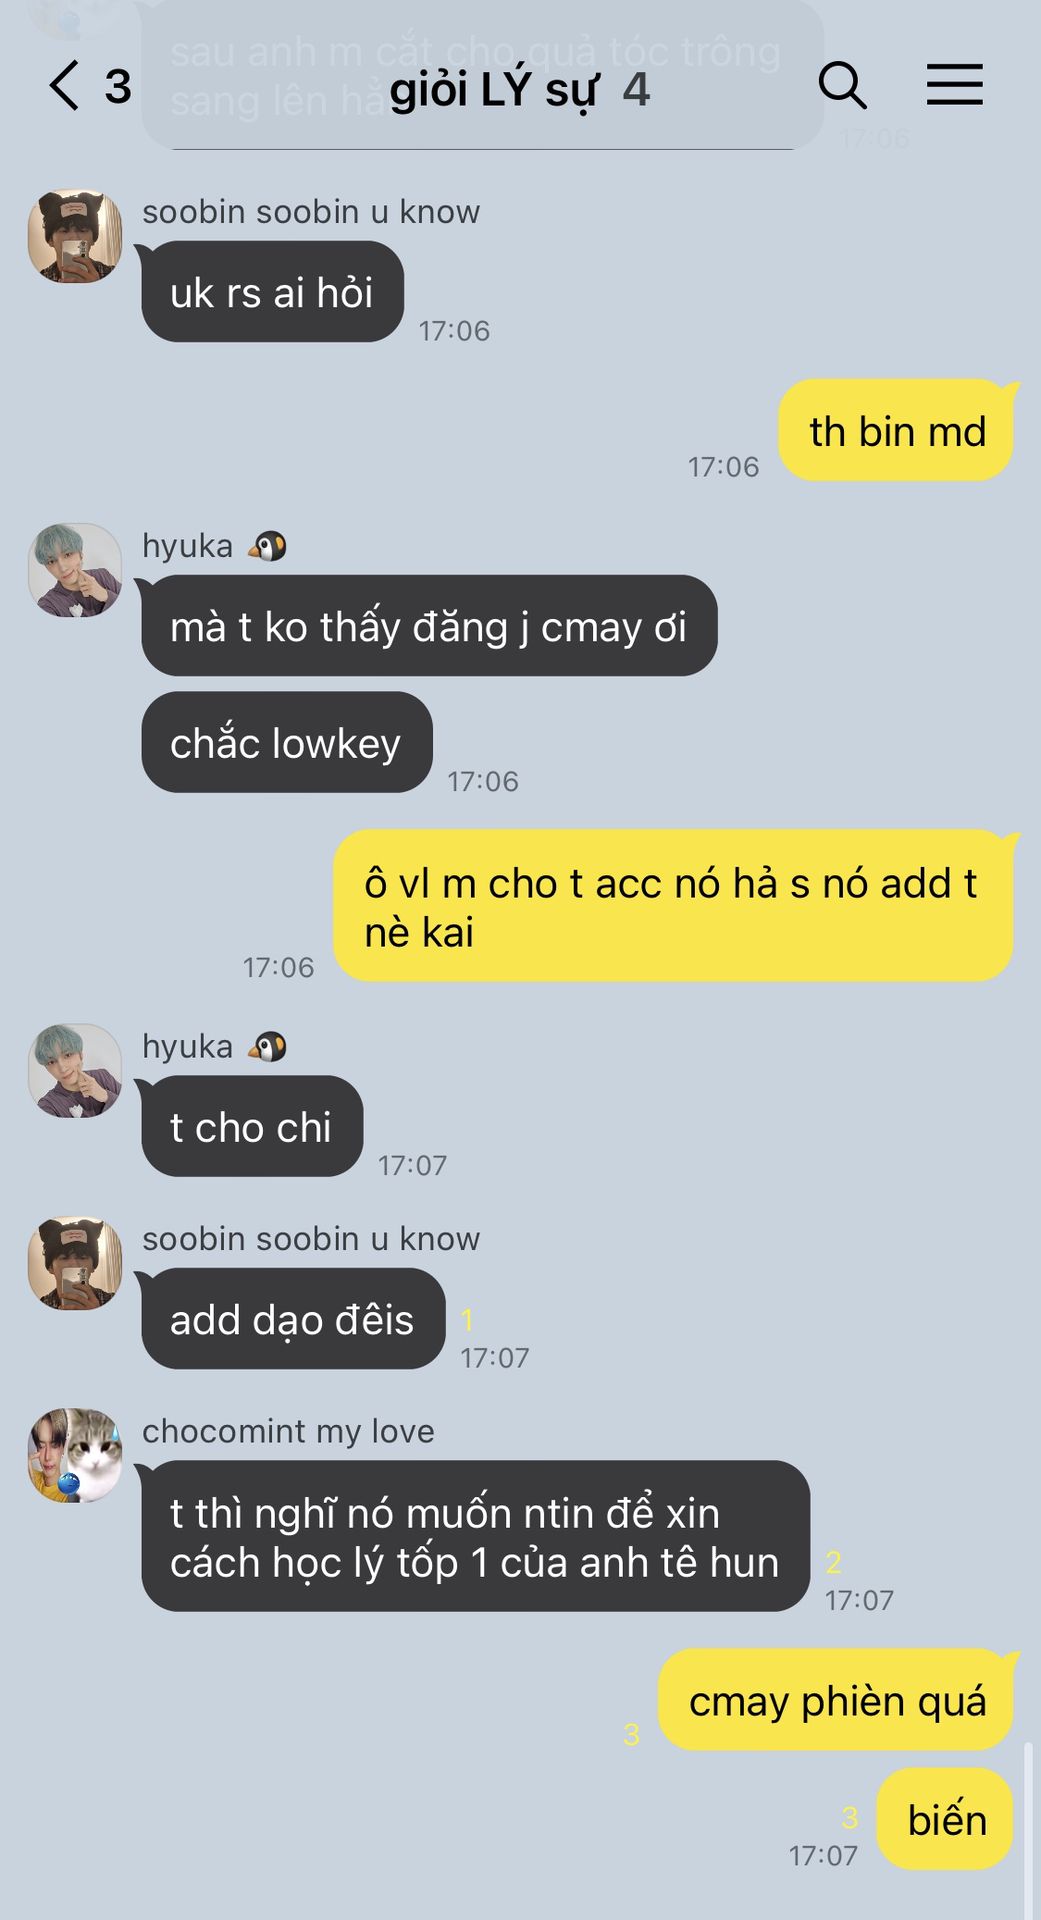Select the yellow "cmay phiền quá" bubble
The width and height of the screenshot is (1041, 1920).
[836, 1700]
